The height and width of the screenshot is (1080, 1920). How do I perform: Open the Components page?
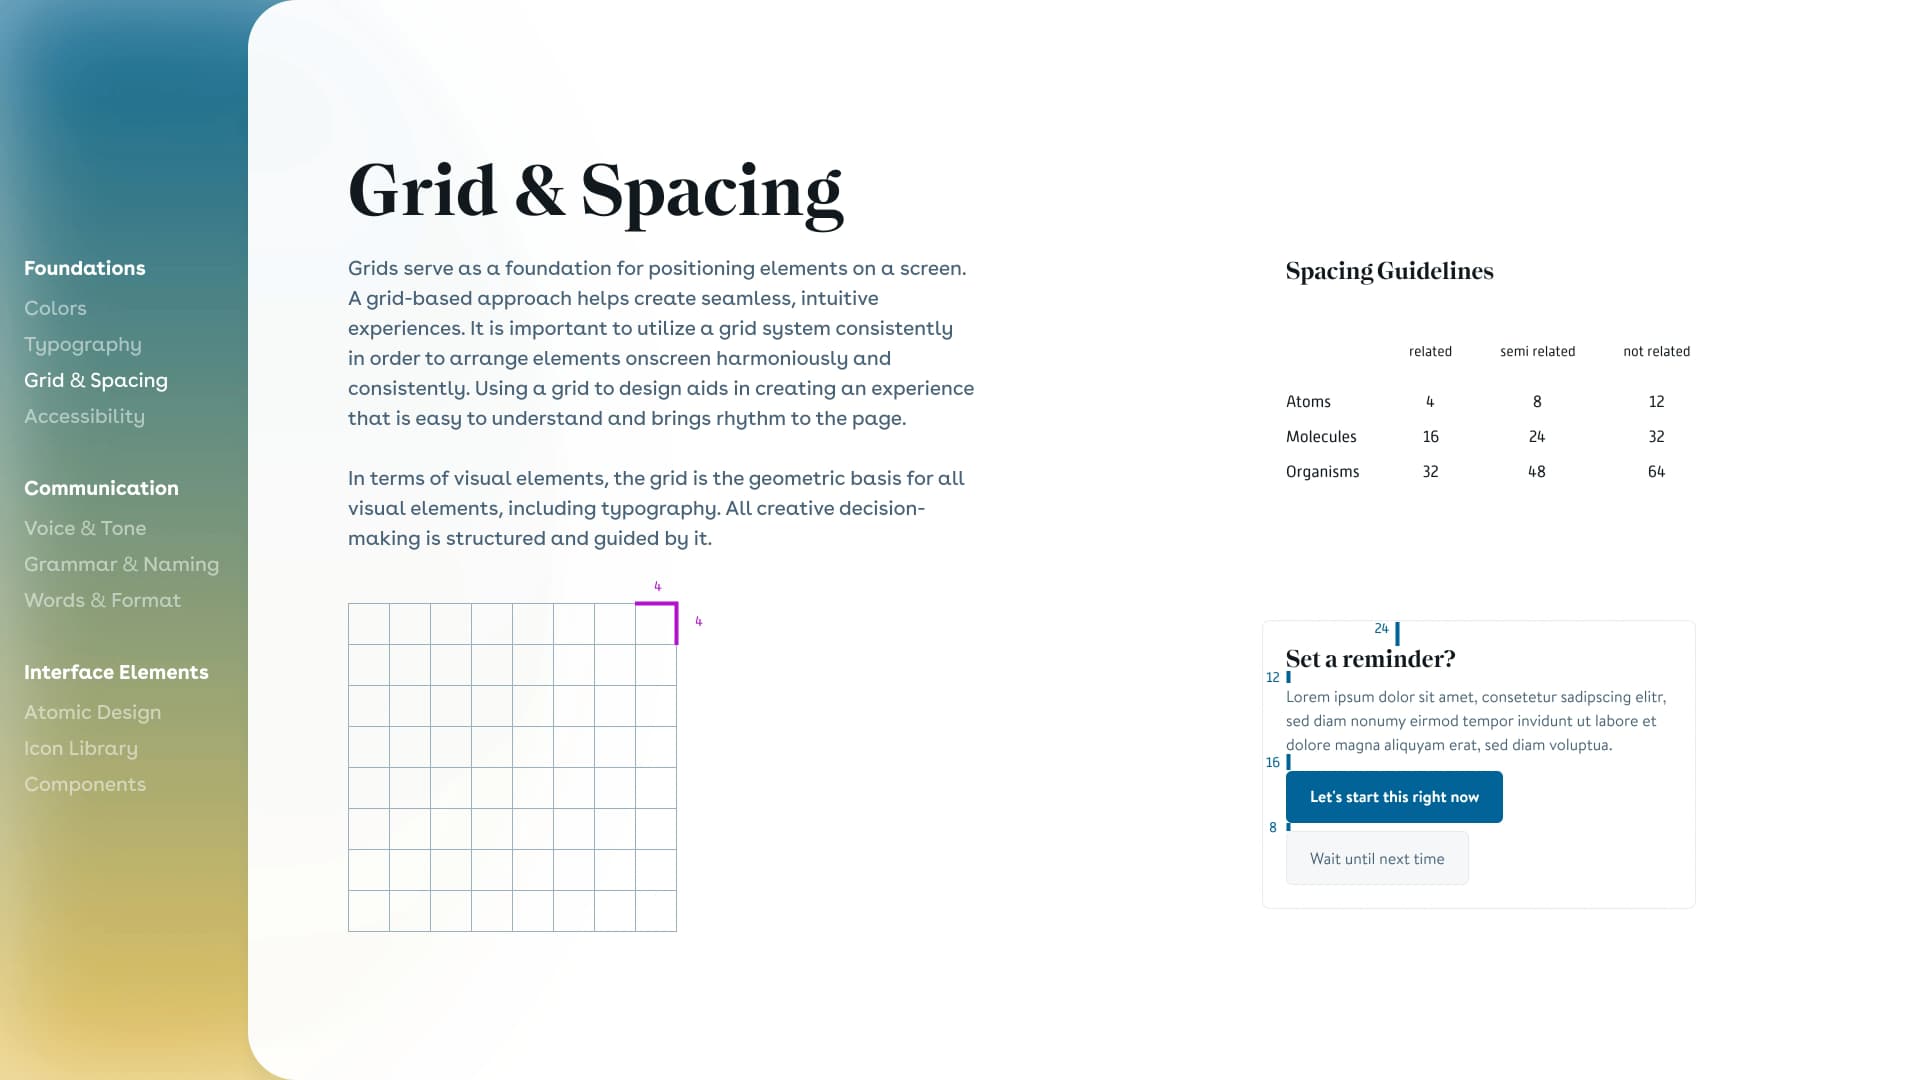(84, 783)
